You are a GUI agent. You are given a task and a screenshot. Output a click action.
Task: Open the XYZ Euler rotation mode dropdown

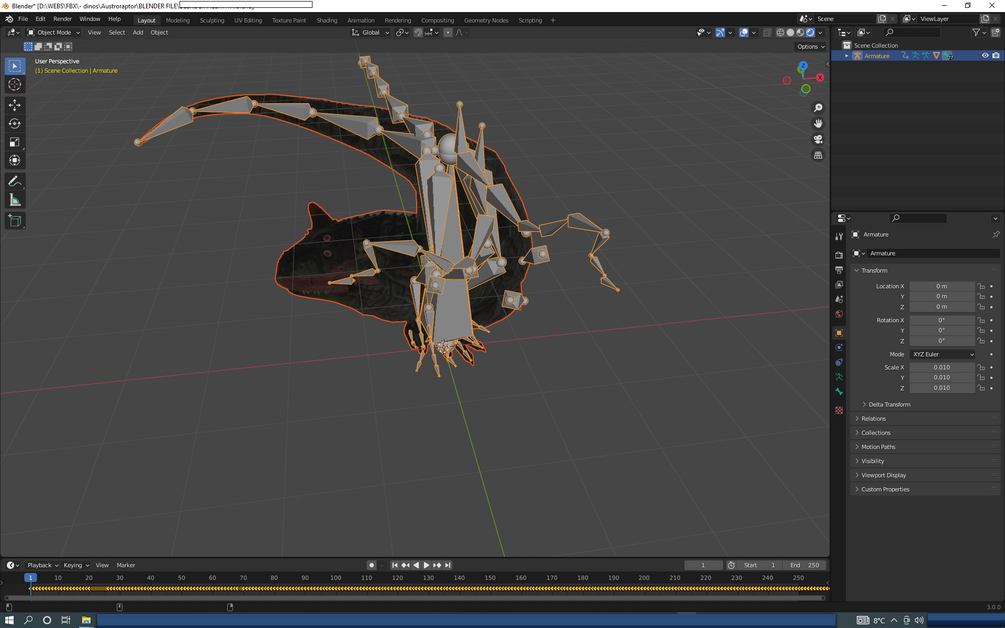[942, 354]
